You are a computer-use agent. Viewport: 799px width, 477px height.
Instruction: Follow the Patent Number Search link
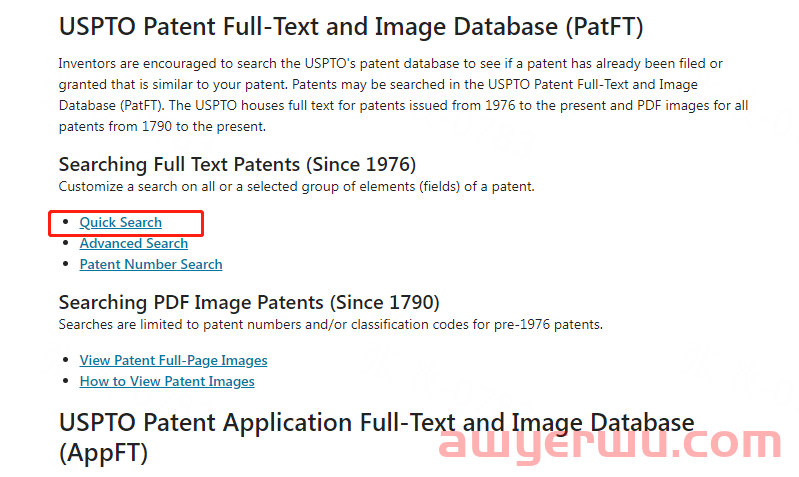click(x=151, y=264)
